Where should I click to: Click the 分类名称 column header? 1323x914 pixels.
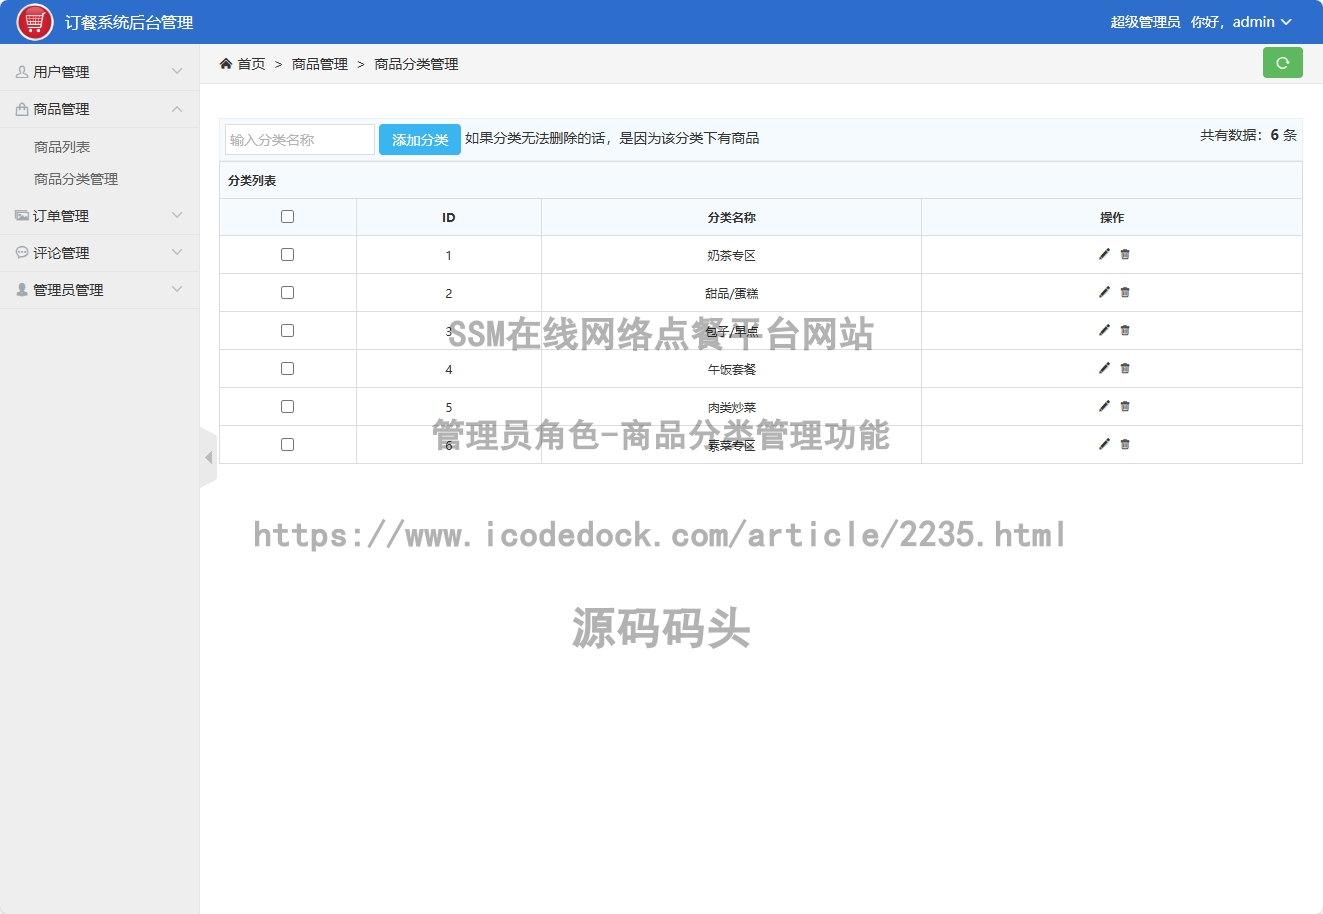(x=731, y=217)
